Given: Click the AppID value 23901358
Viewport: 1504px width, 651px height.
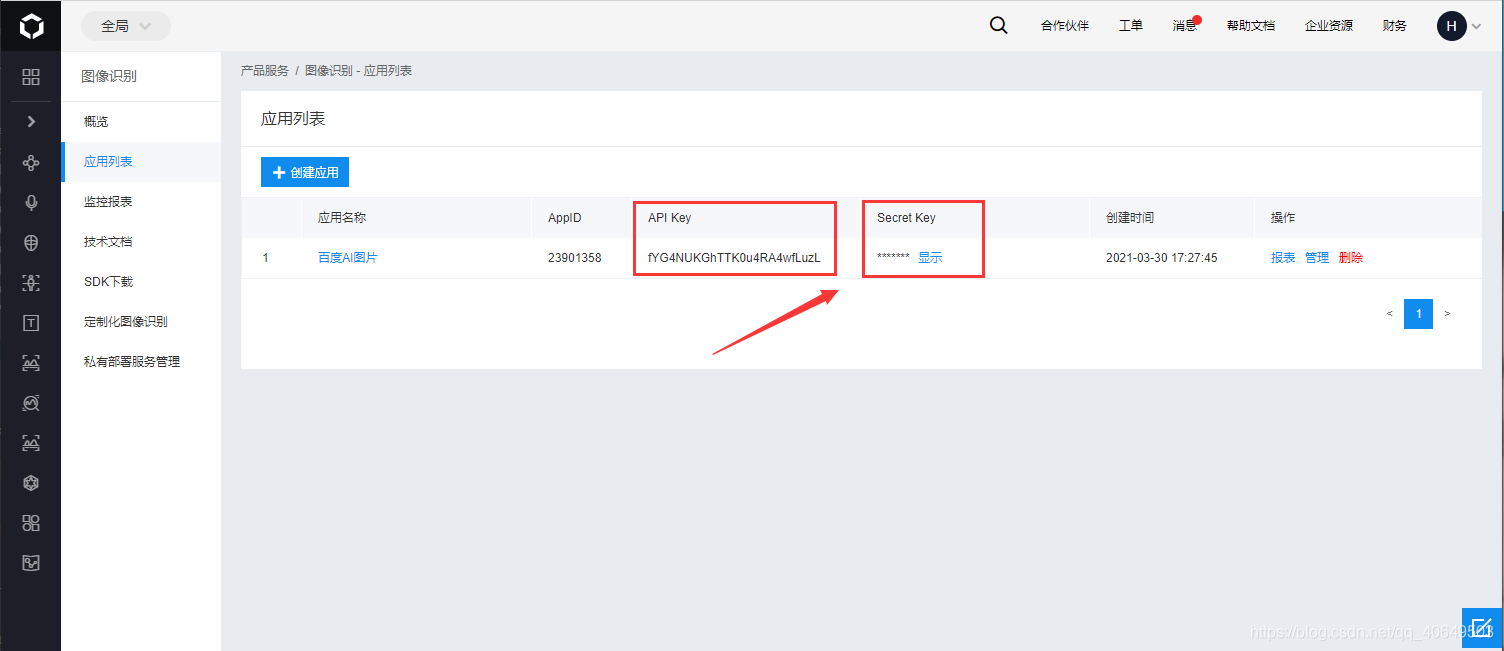Looking at the screenshot, I should pyautogui.click(x=575, y=258).
